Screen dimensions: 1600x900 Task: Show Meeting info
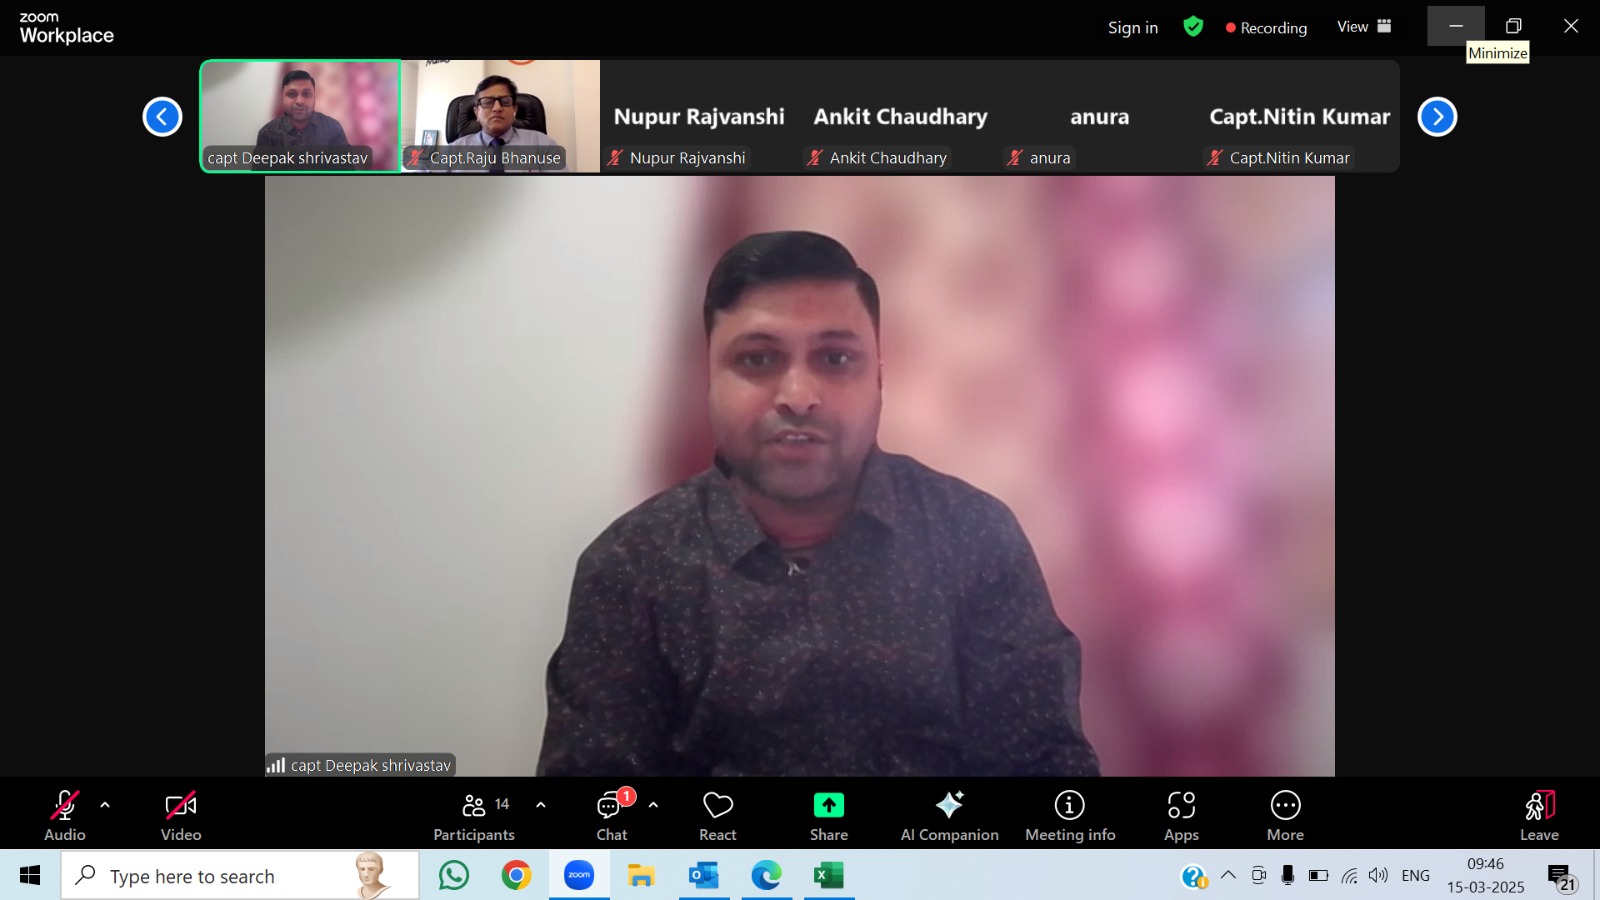1070,814
